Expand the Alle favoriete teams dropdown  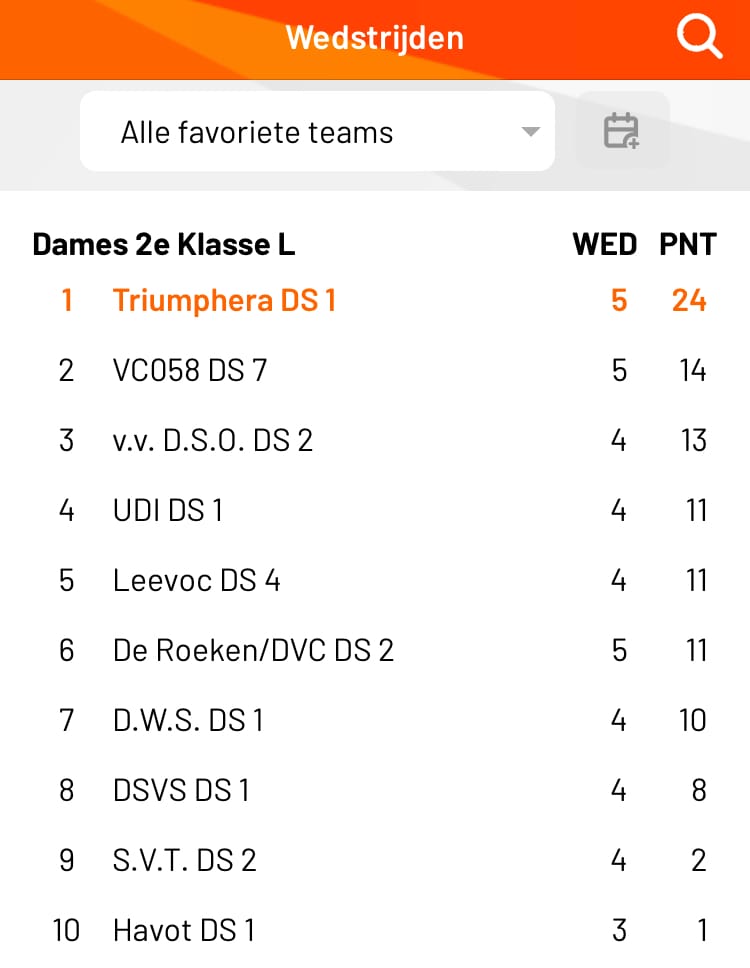point(317,131)
